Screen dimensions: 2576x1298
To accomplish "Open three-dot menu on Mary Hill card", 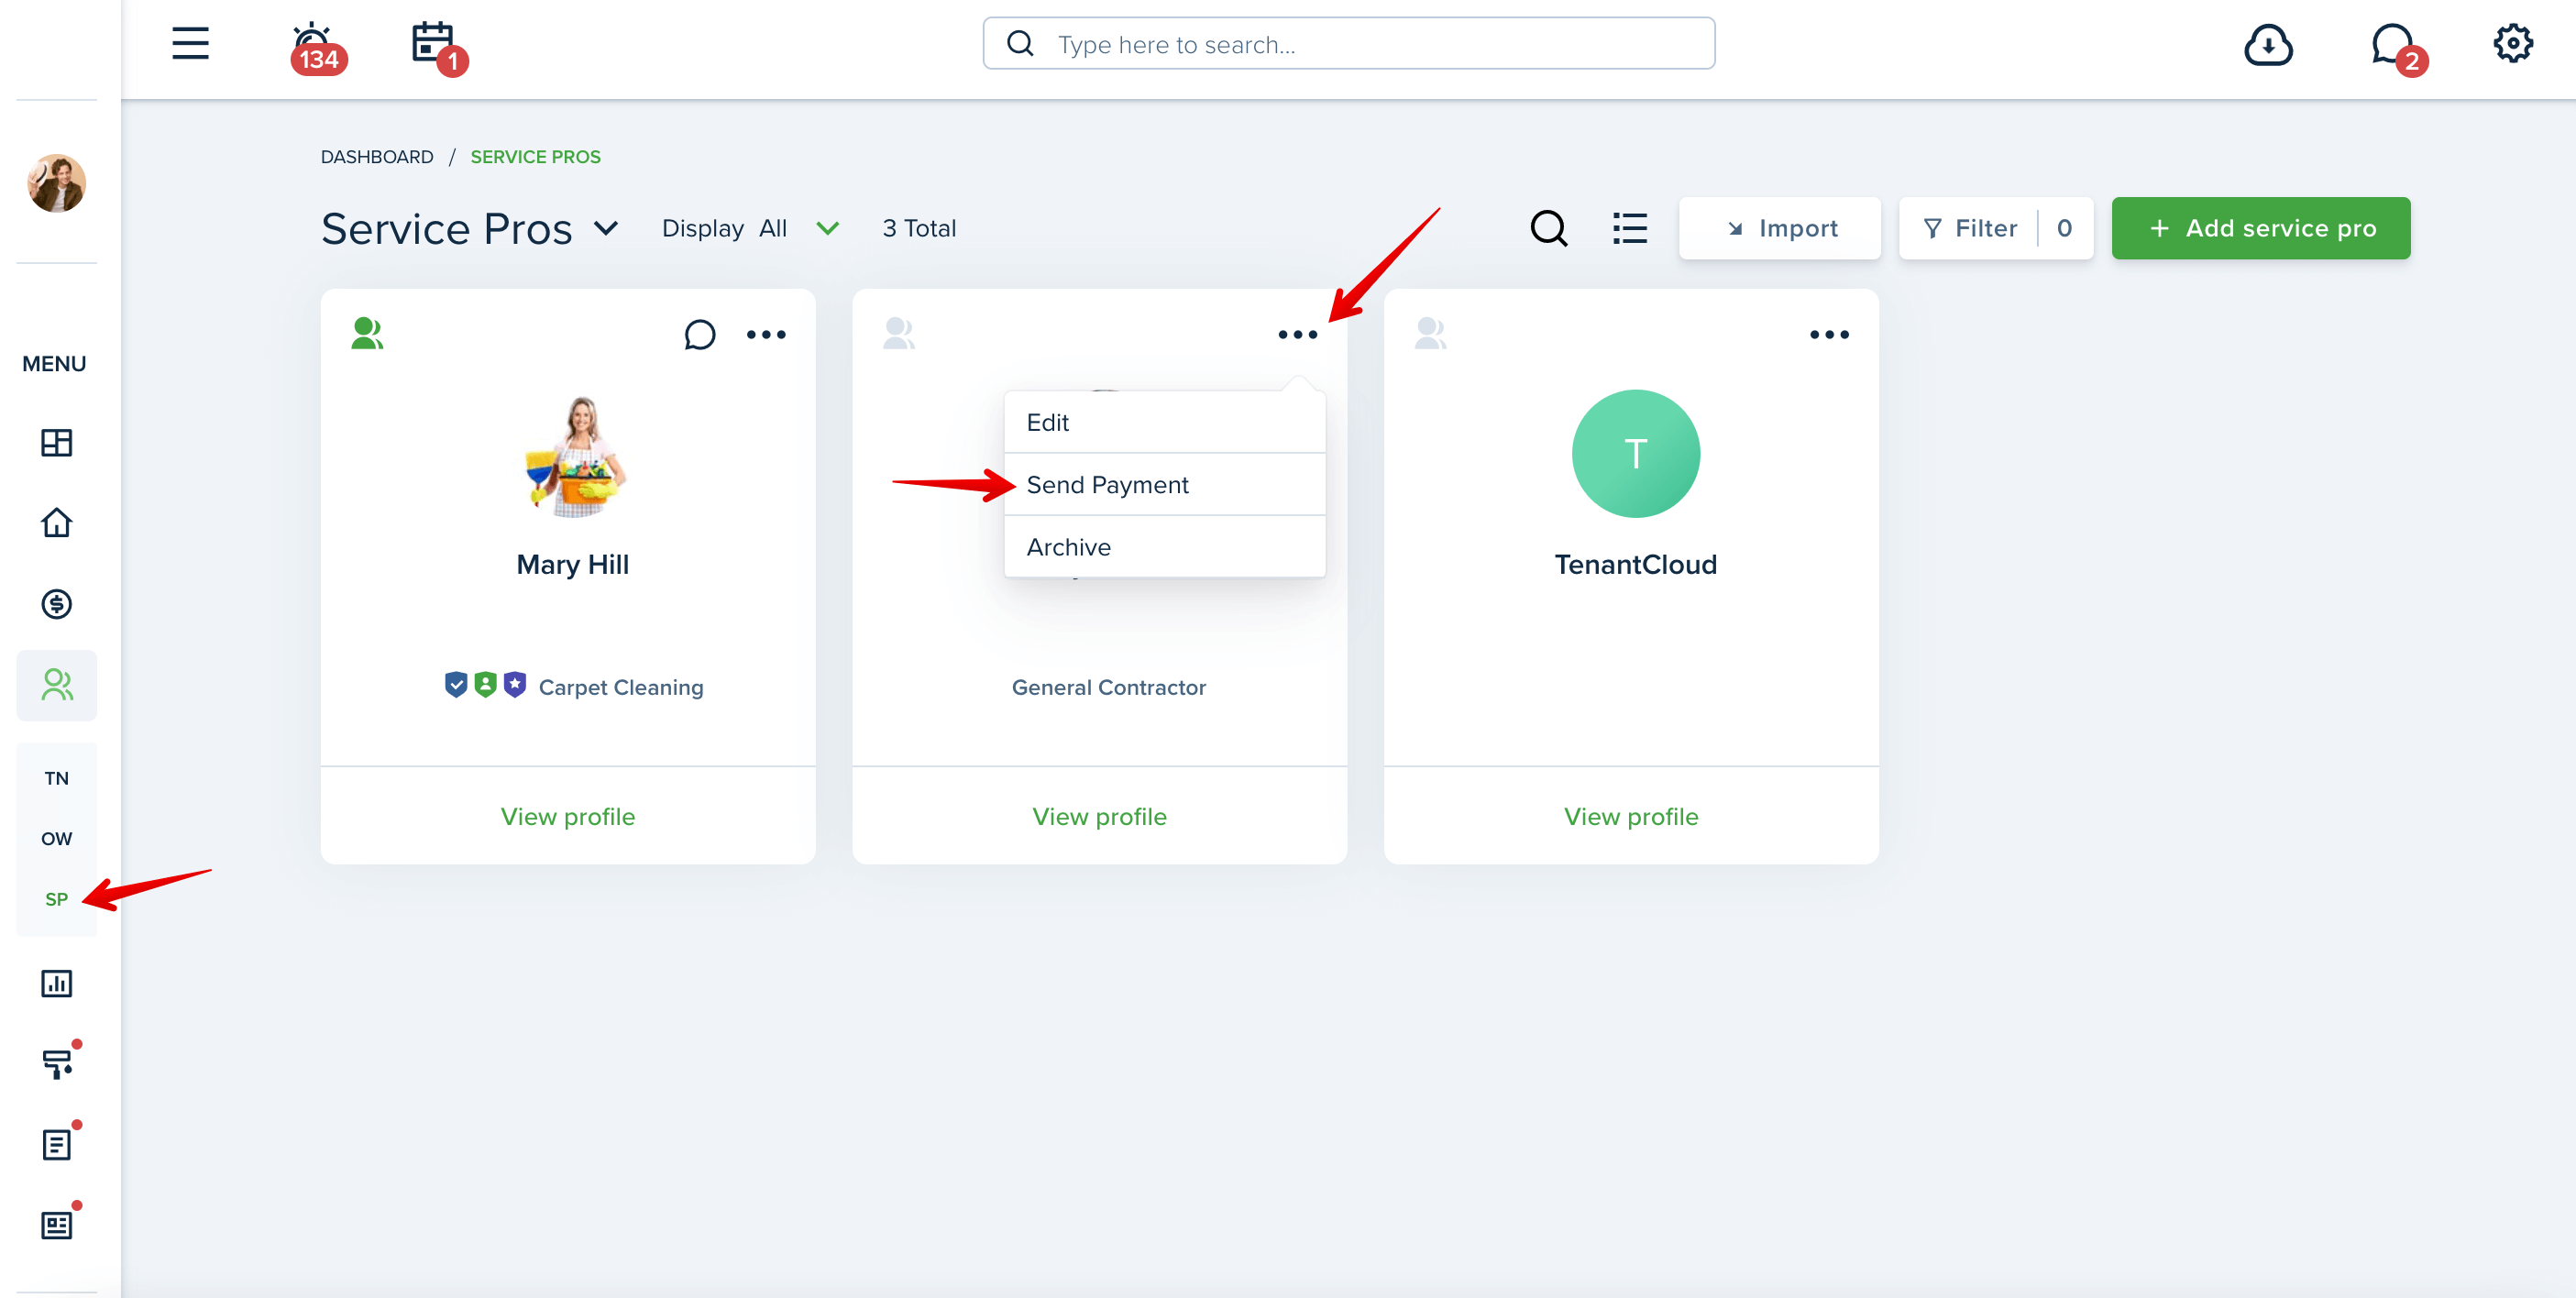I will point(766,334).
